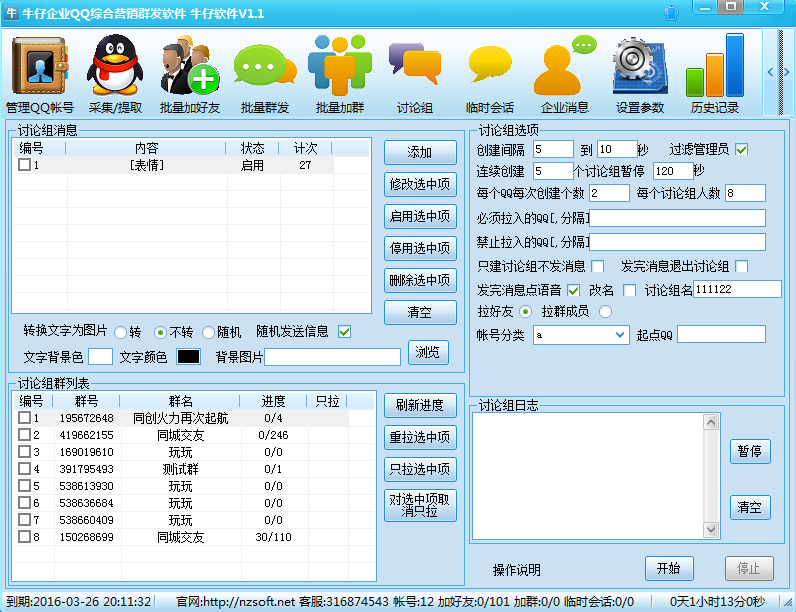Click the 启用选中项 button
This screenshot has height=612, width=796.
(x=420, y=216)
